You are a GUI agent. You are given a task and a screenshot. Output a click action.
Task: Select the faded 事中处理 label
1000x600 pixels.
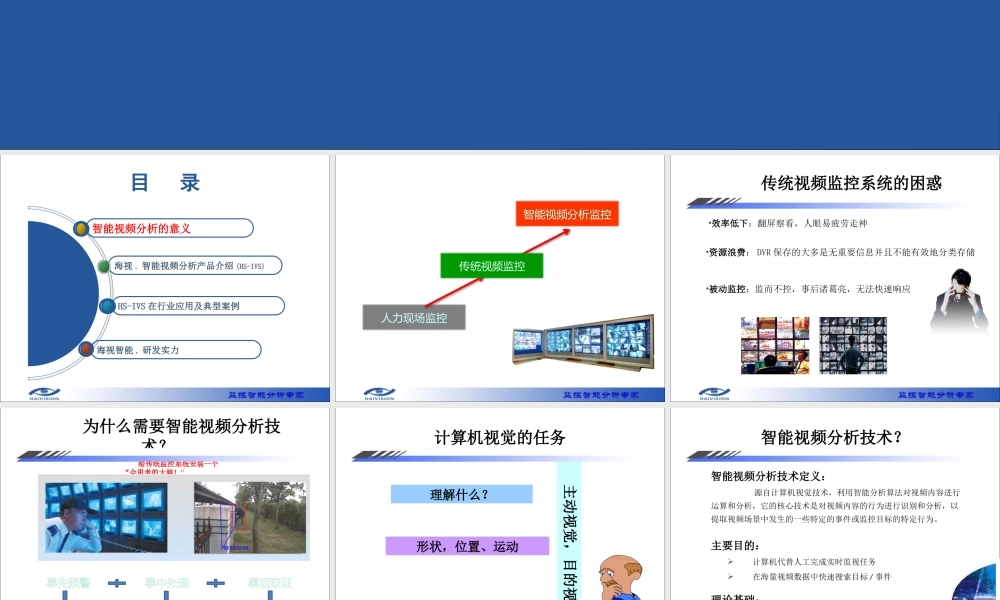coord(166,583)
